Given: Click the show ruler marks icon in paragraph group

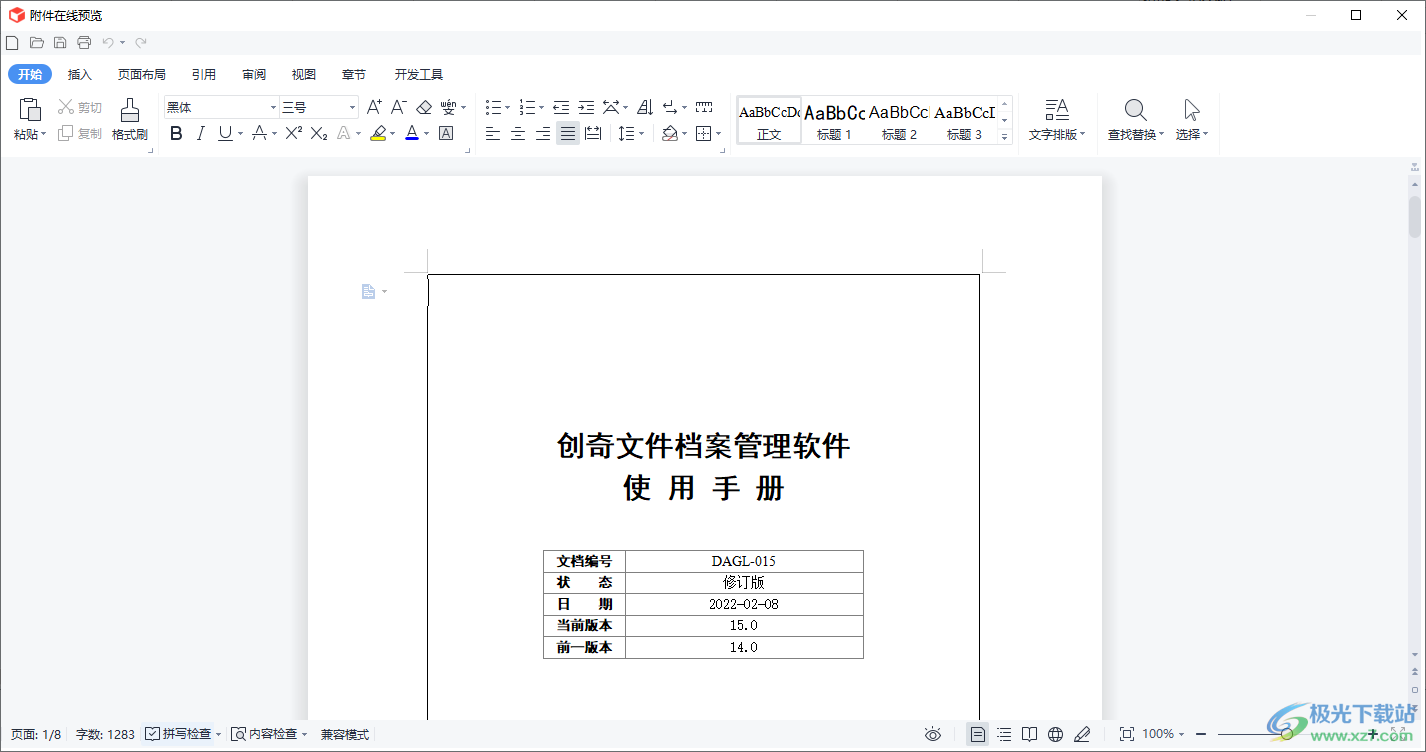Looking at the screenshot, I should coord(704,107).
